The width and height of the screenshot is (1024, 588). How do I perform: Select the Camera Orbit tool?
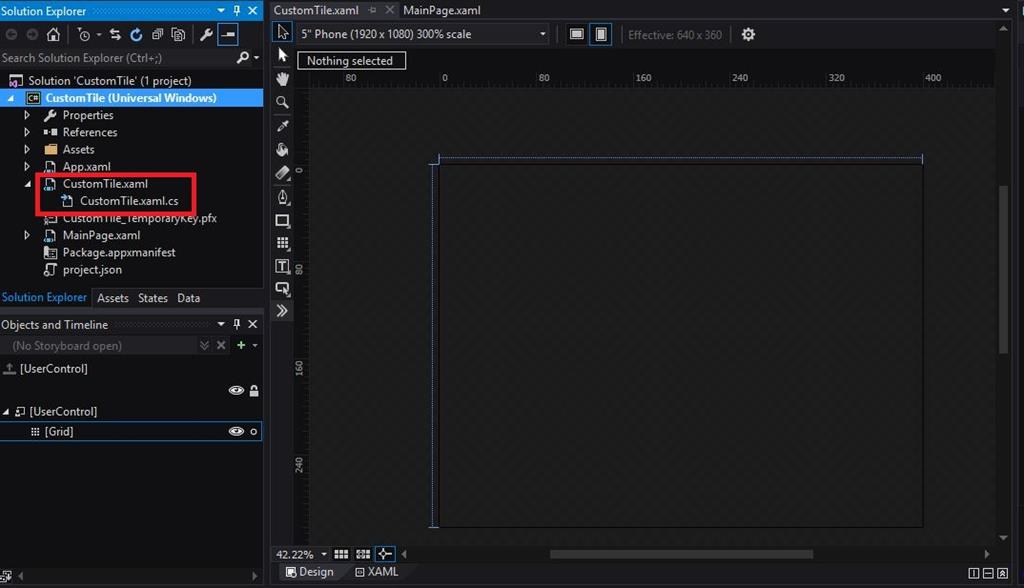pos(283,149)
